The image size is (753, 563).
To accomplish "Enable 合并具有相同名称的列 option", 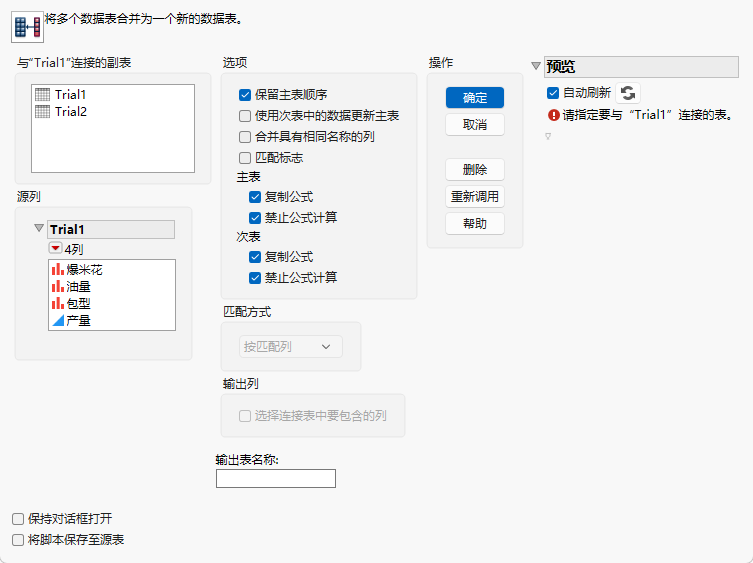I will coord(245,137).
